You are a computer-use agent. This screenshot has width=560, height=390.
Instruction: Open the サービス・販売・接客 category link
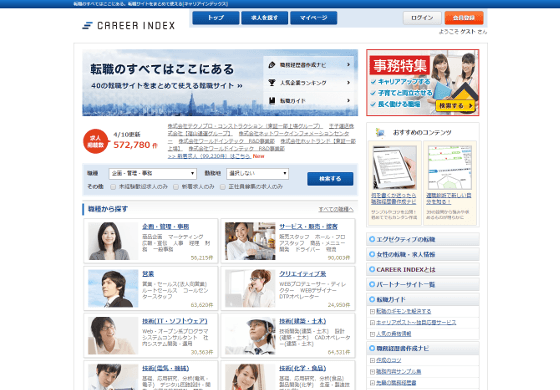[309, 226]
